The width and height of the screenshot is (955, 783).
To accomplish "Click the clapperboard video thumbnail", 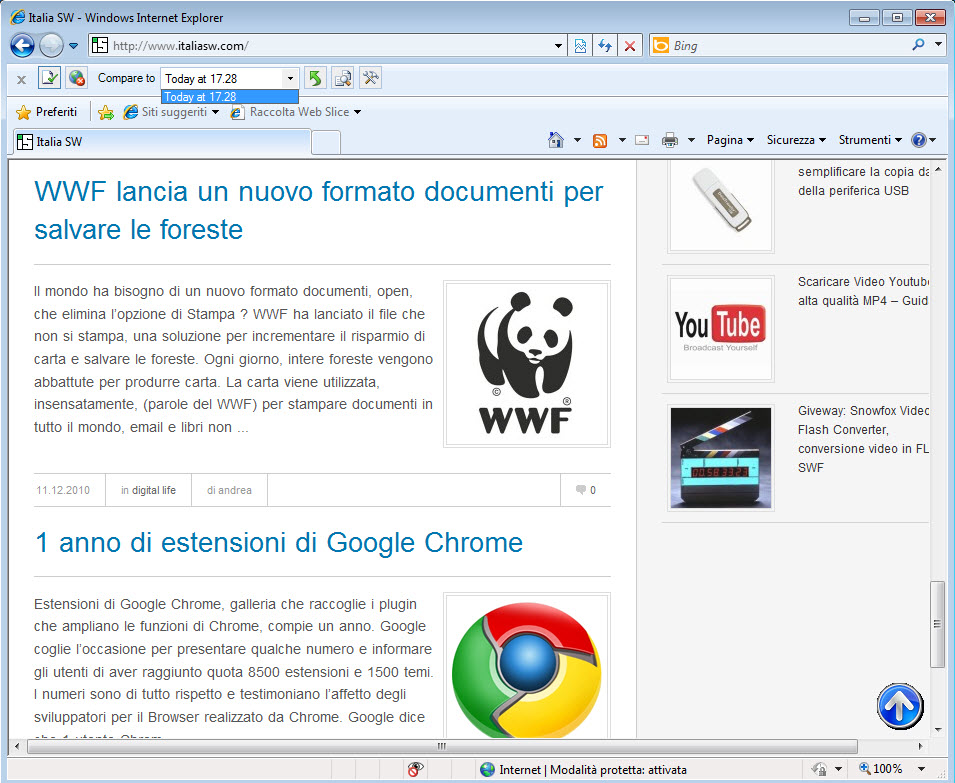I will point(721,458).
